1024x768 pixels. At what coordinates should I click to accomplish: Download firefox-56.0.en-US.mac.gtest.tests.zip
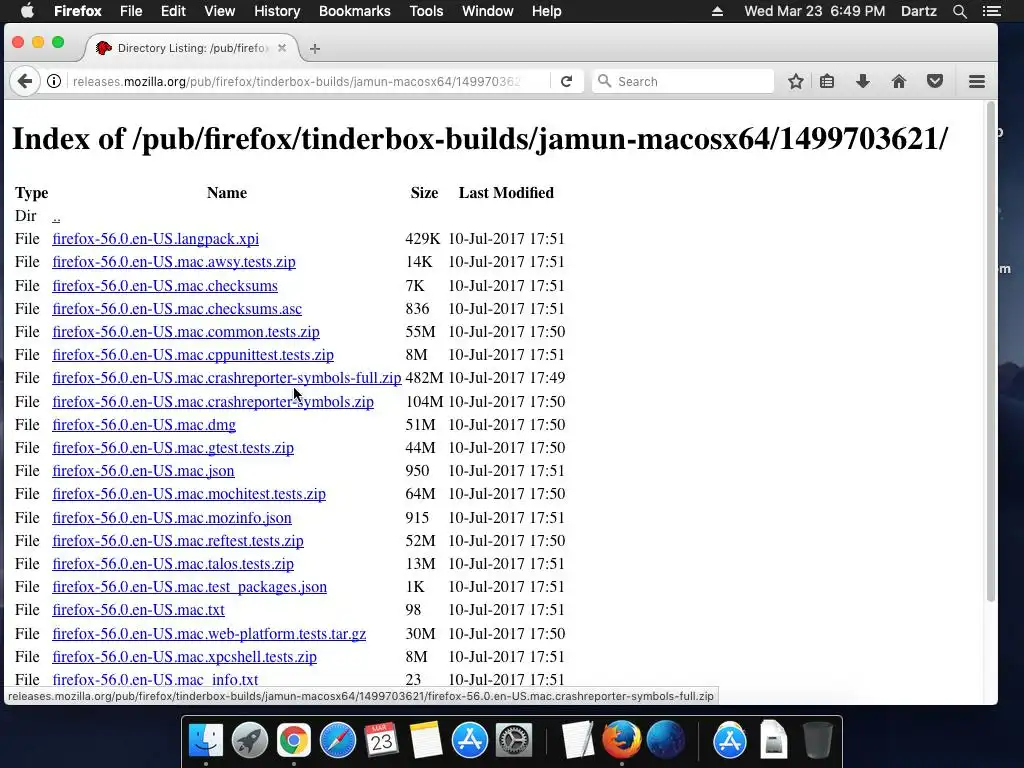[173, 448]
